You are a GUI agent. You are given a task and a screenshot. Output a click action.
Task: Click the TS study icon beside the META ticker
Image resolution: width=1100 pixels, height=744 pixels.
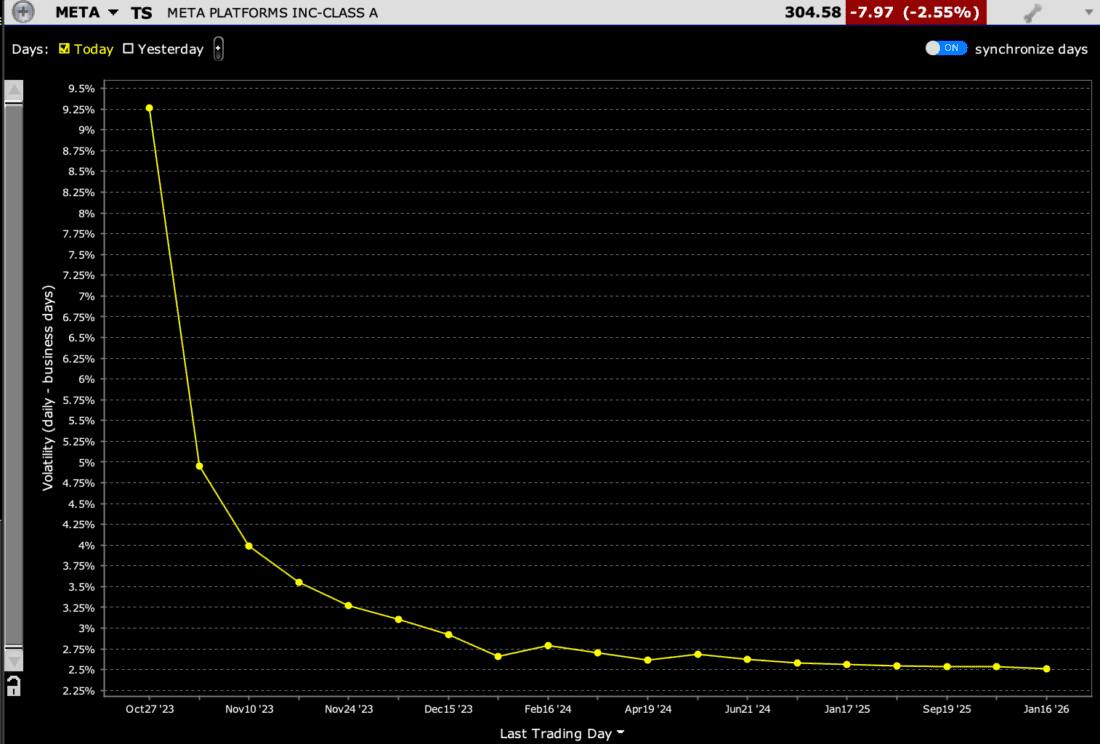[140, 12]
